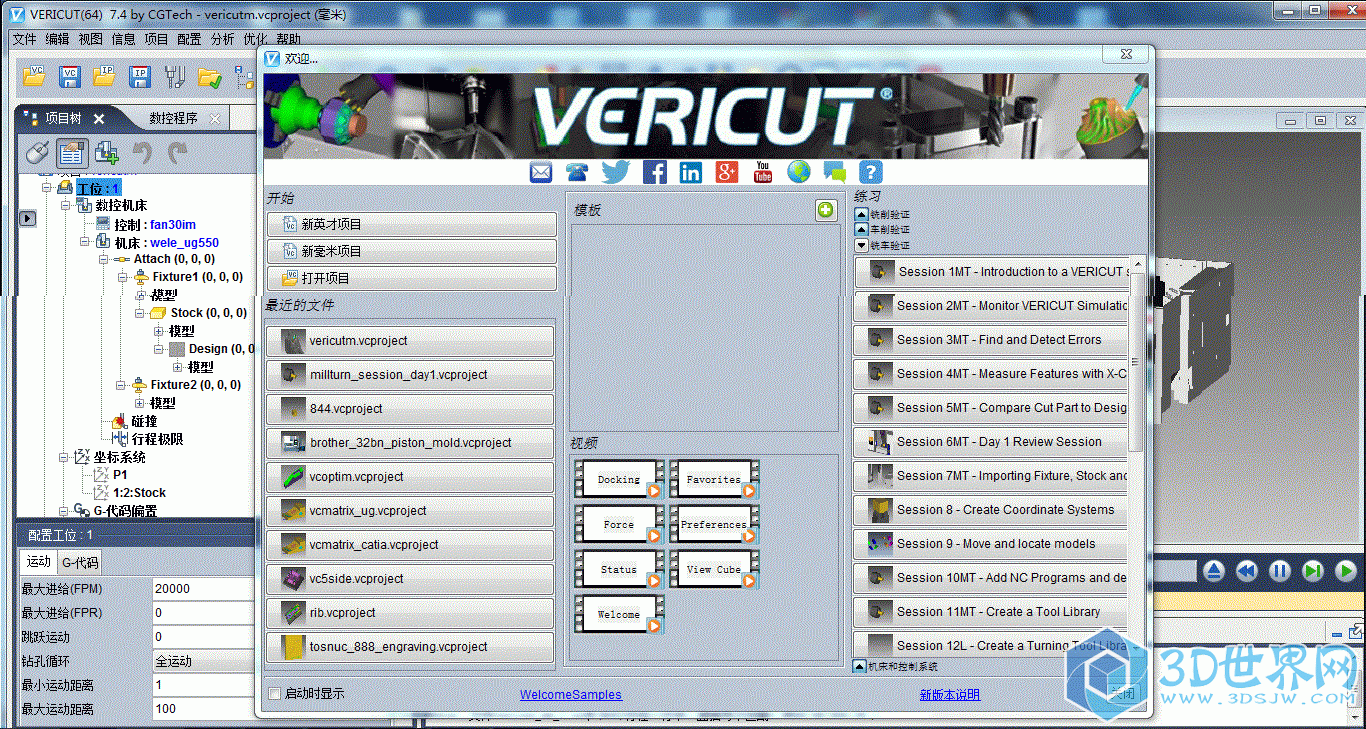This screenshot has height=729, width=1366.
Task: Select the 运动 tab
Action: pos(39,562)
